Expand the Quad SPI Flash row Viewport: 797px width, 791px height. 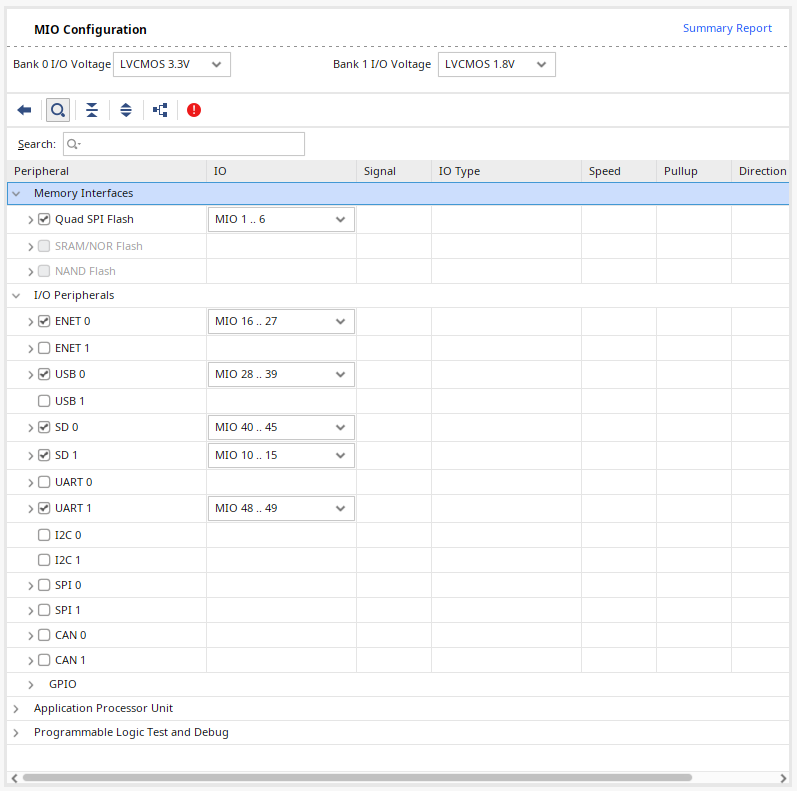click(x=30, y=220)
